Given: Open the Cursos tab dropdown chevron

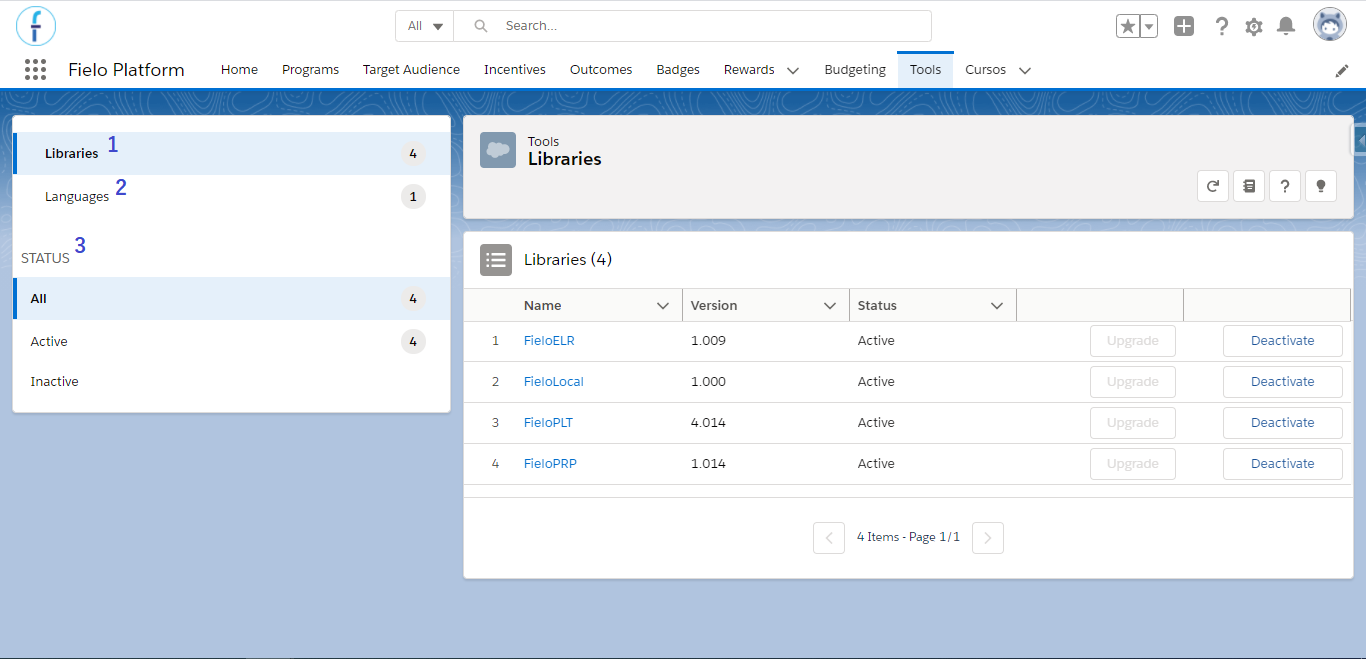Looking at the screenshot, I should pos(1024,70).
